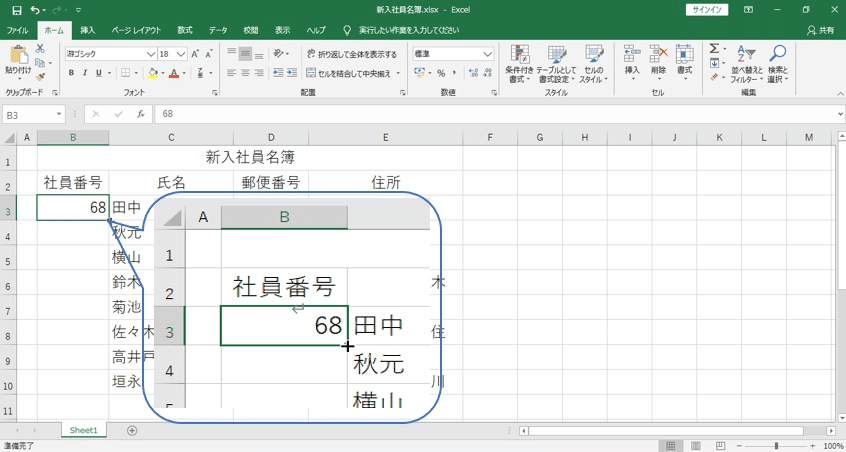Viewport: 846px width, 452px height.
Task: Add a new sheet with plus button
Action: pyautogui.click(x=132, y=430)
